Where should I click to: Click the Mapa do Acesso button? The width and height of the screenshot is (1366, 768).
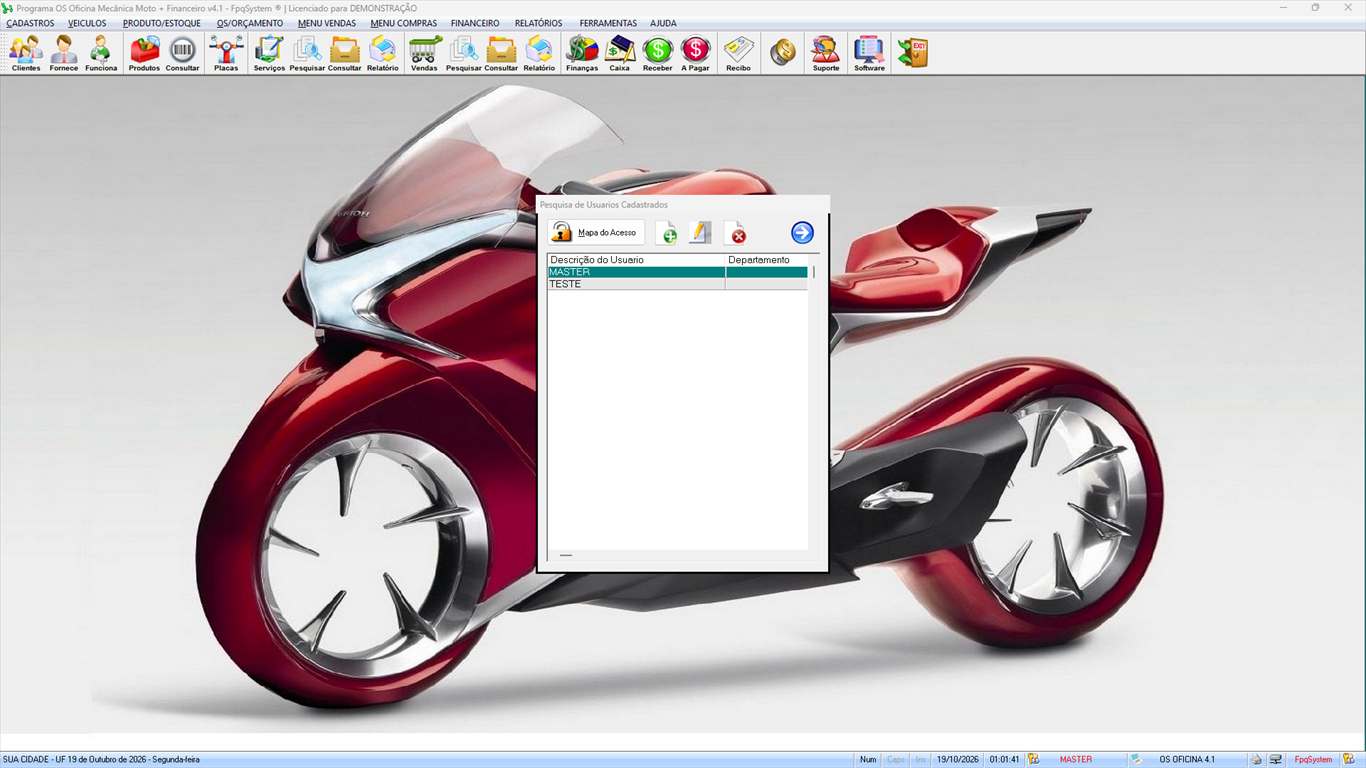(596, 233)
